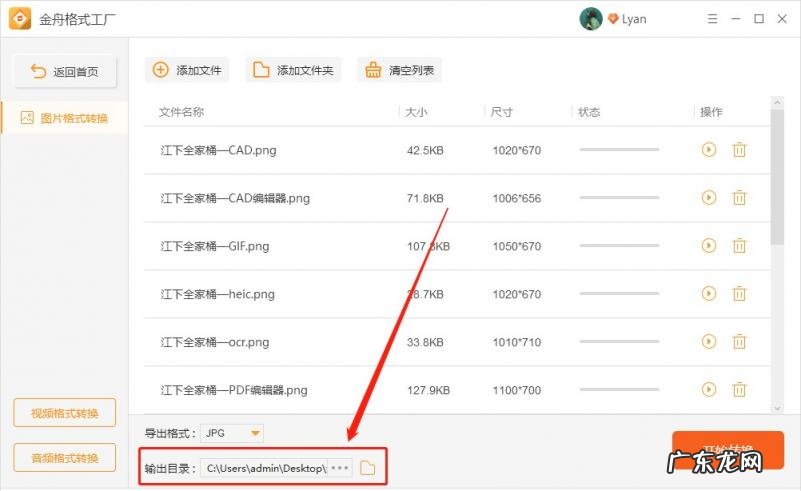Click the 金舟格式工厂 app logo icon

20,19
